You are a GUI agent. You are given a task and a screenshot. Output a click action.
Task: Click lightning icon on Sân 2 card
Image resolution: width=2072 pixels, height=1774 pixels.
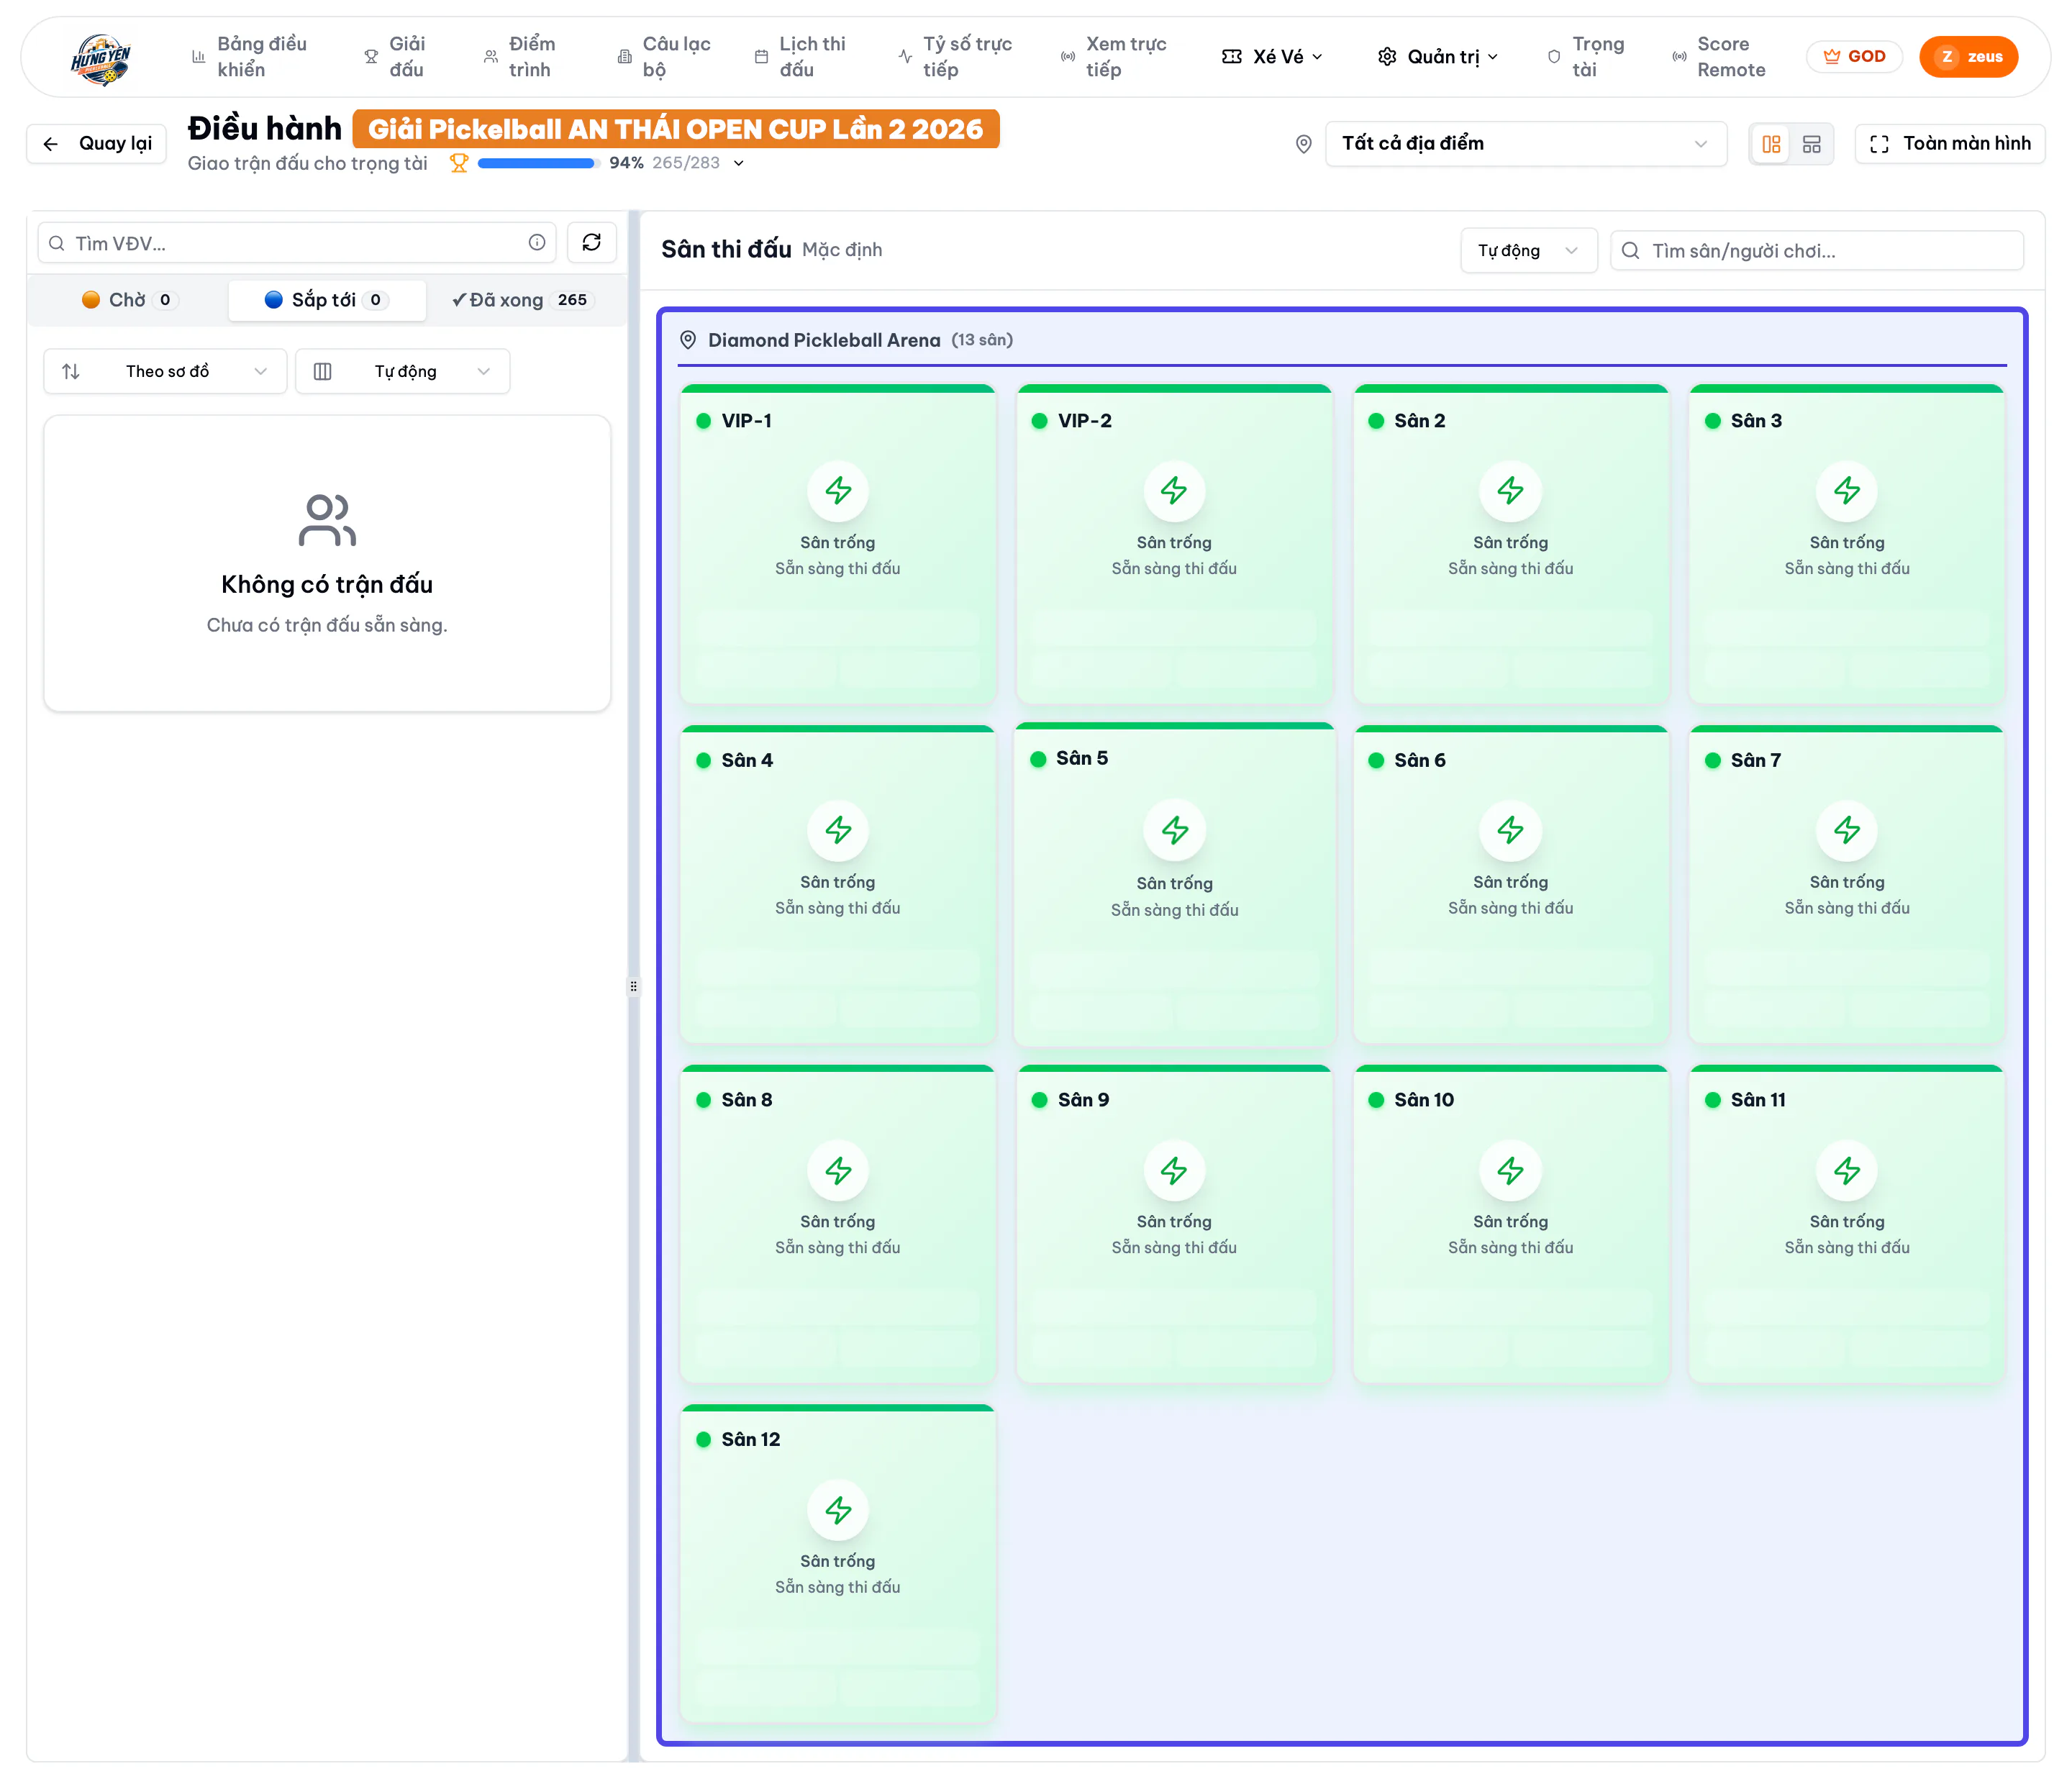click(x=1511, y=491)
